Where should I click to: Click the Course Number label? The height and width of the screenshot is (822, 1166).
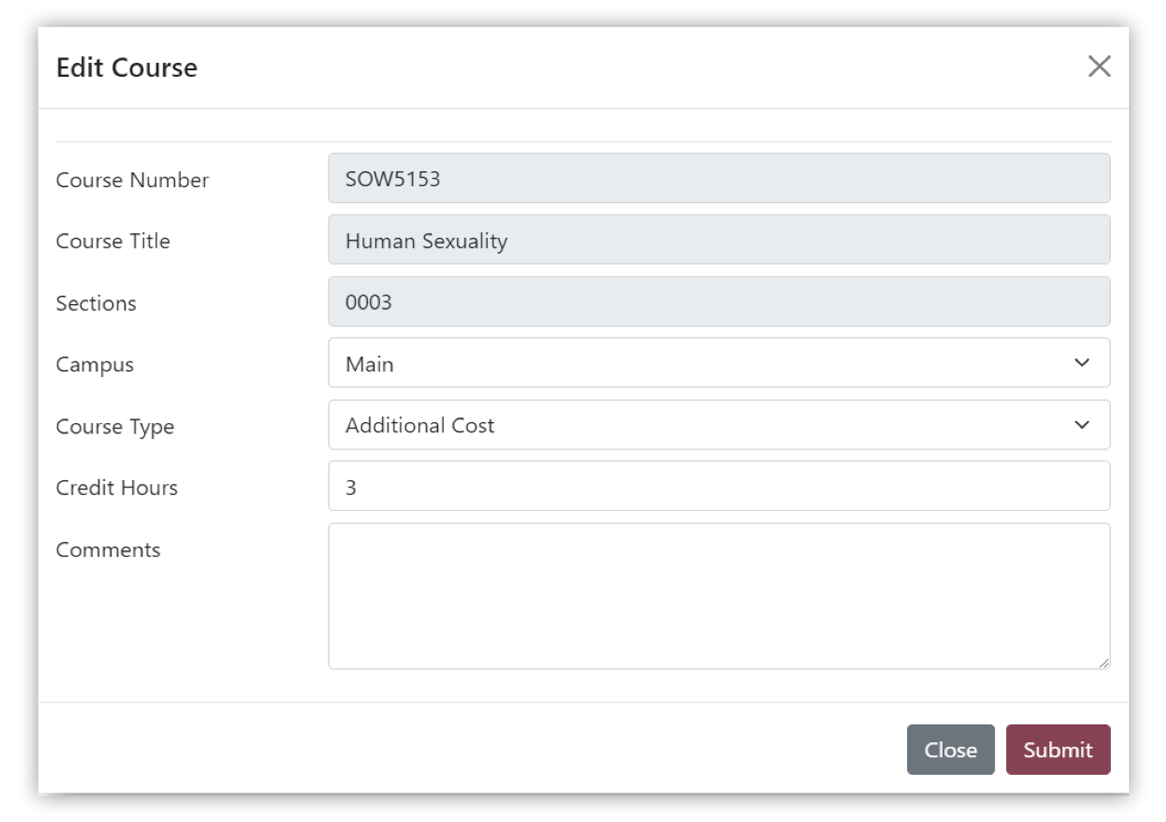132,180
